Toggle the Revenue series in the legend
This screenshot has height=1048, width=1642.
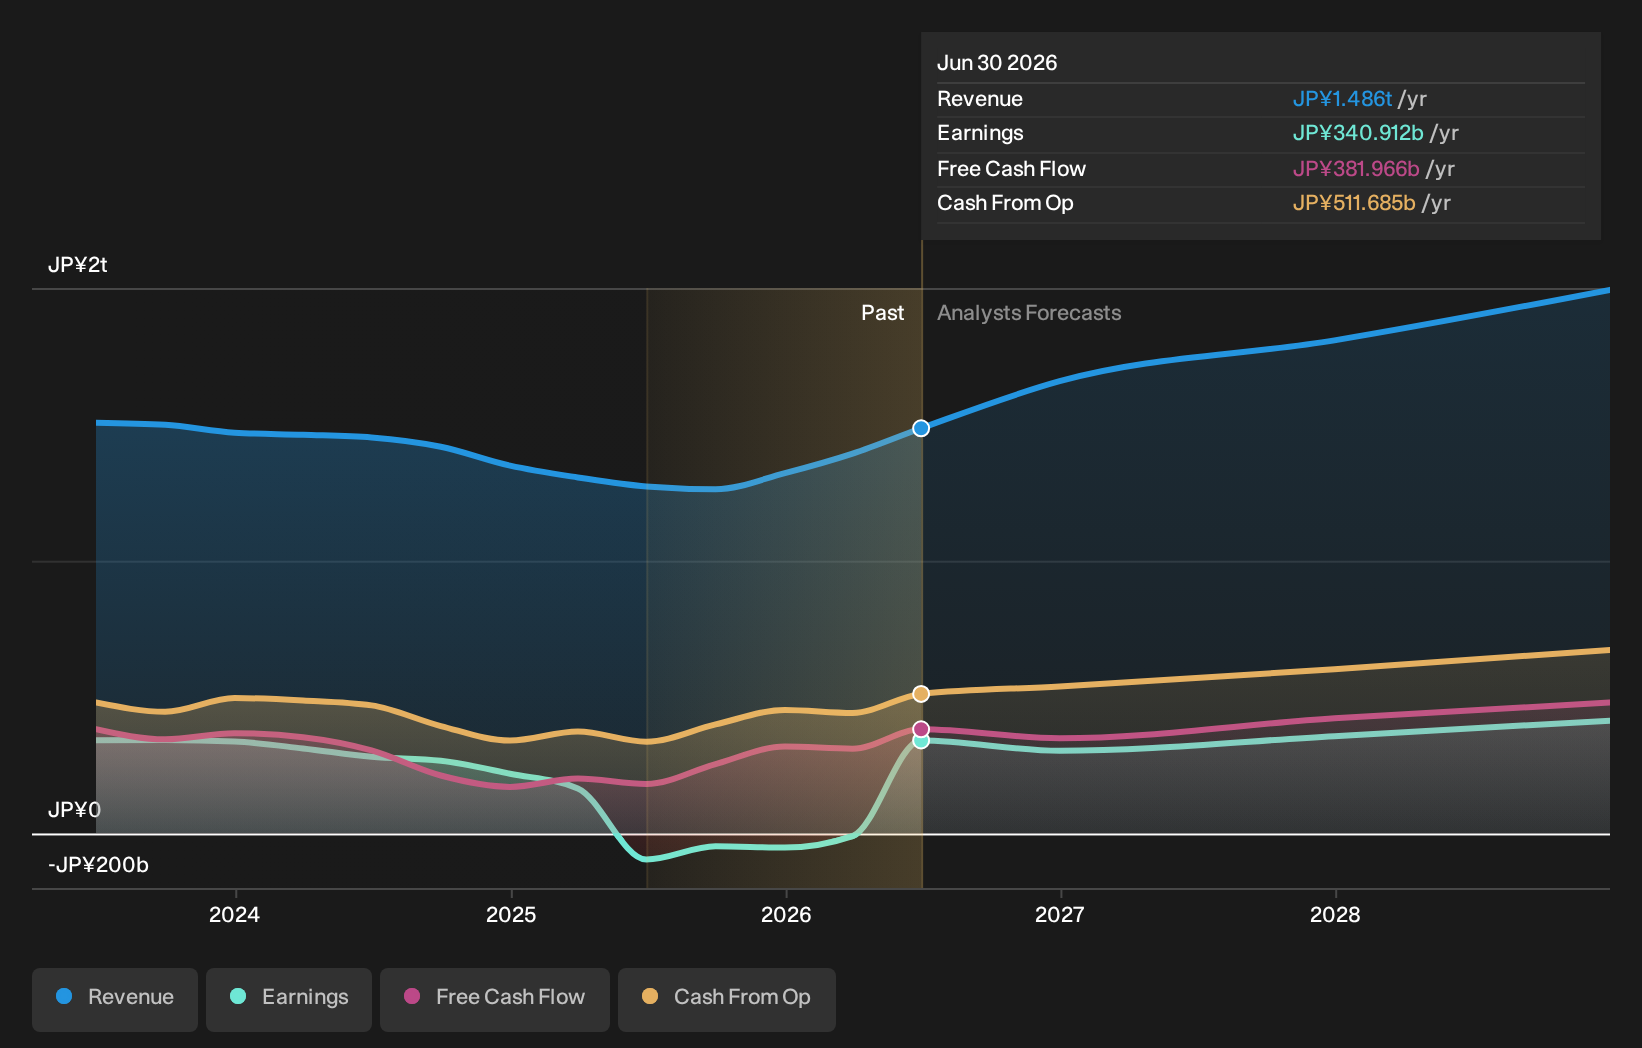115,999
